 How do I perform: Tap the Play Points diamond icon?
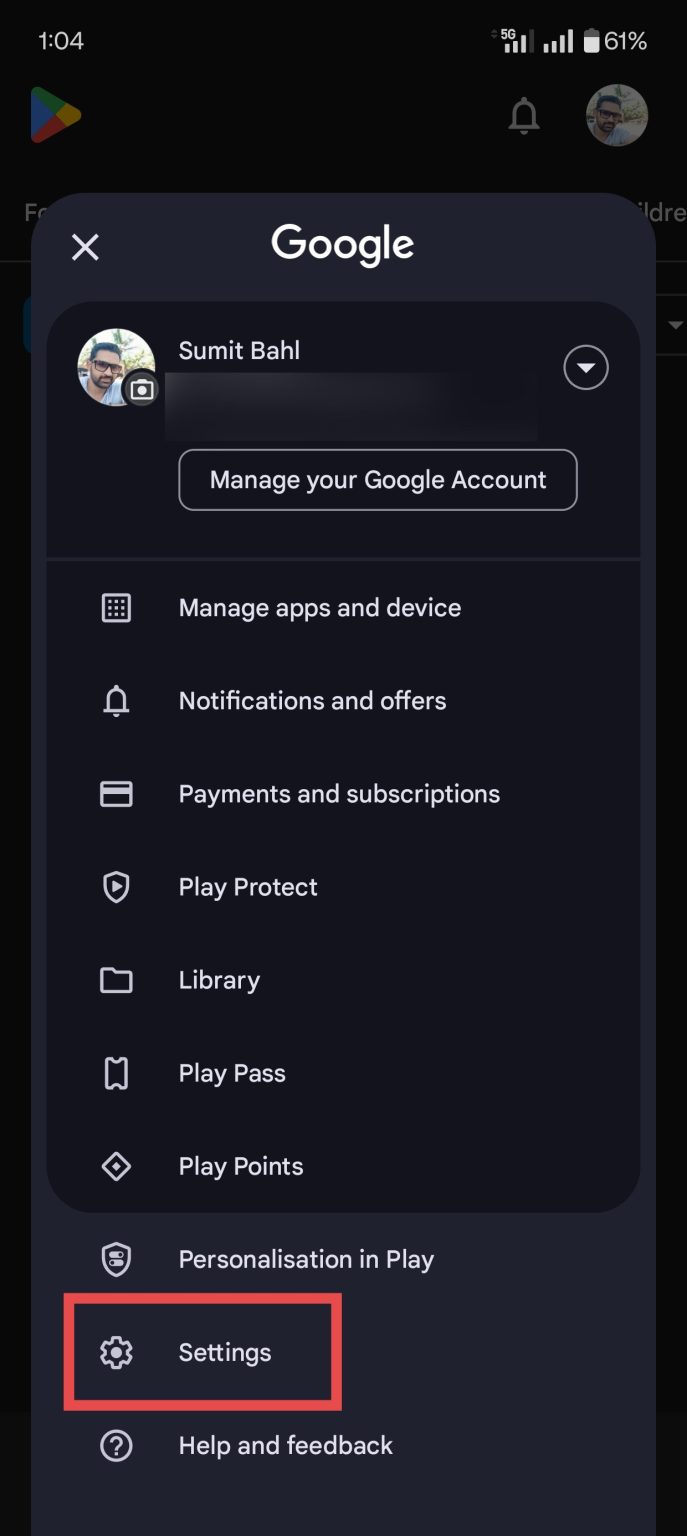[116, 1166]
